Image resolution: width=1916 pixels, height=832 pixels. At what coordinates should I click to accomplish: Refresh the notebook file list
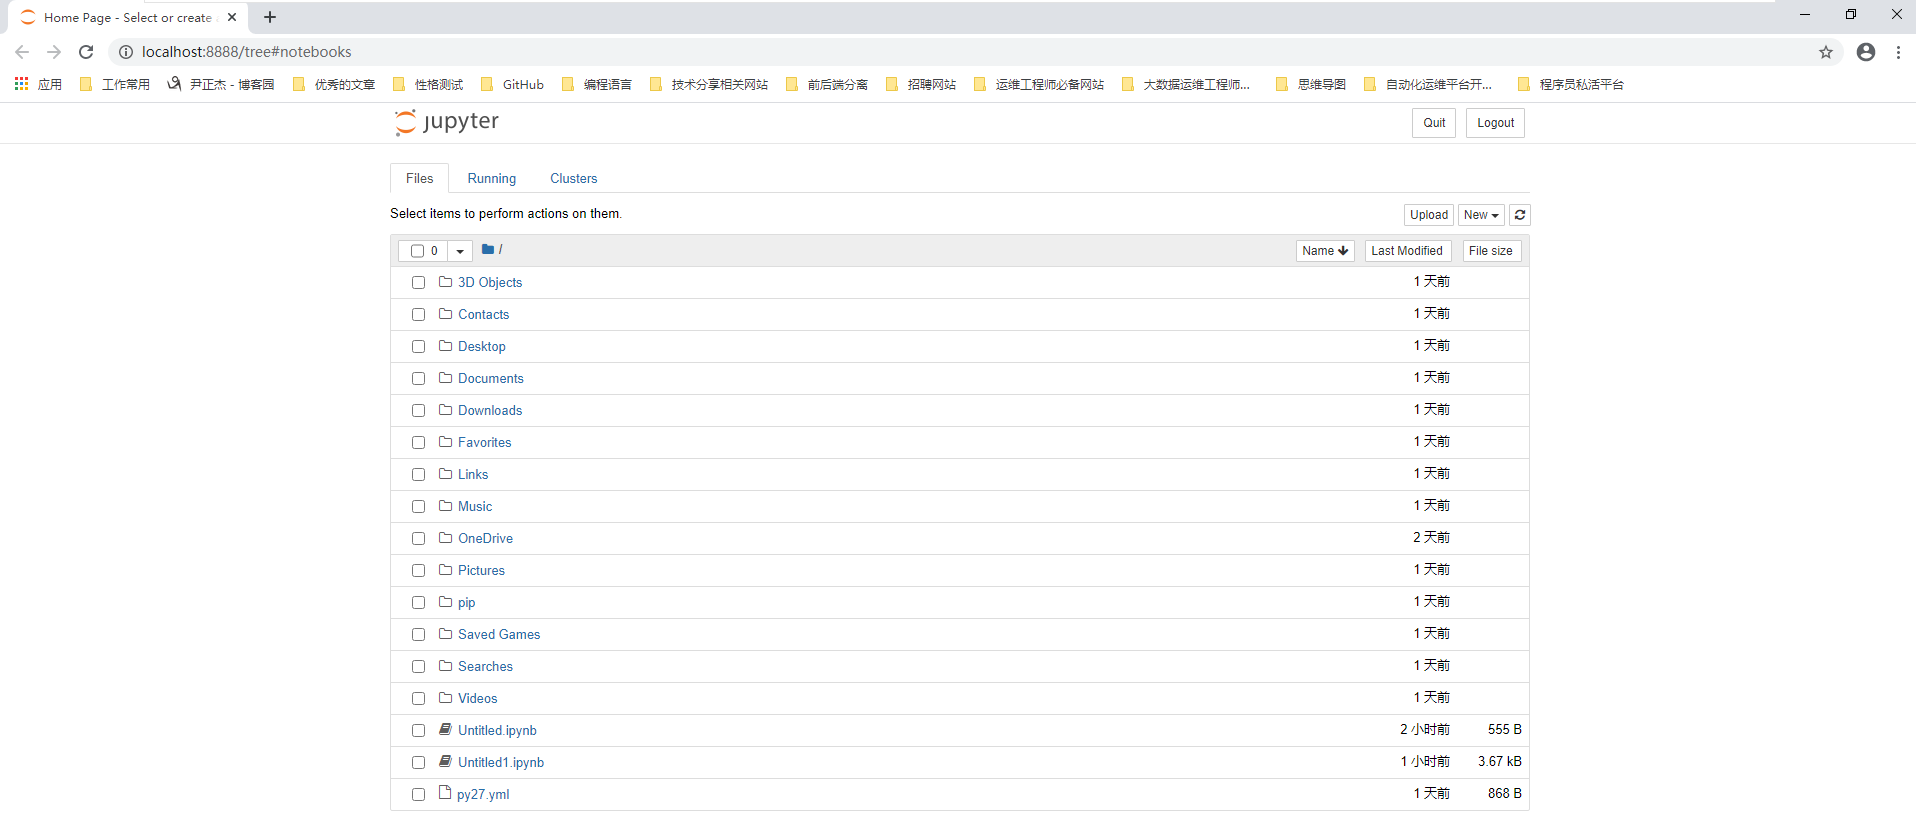[1520, 215]
